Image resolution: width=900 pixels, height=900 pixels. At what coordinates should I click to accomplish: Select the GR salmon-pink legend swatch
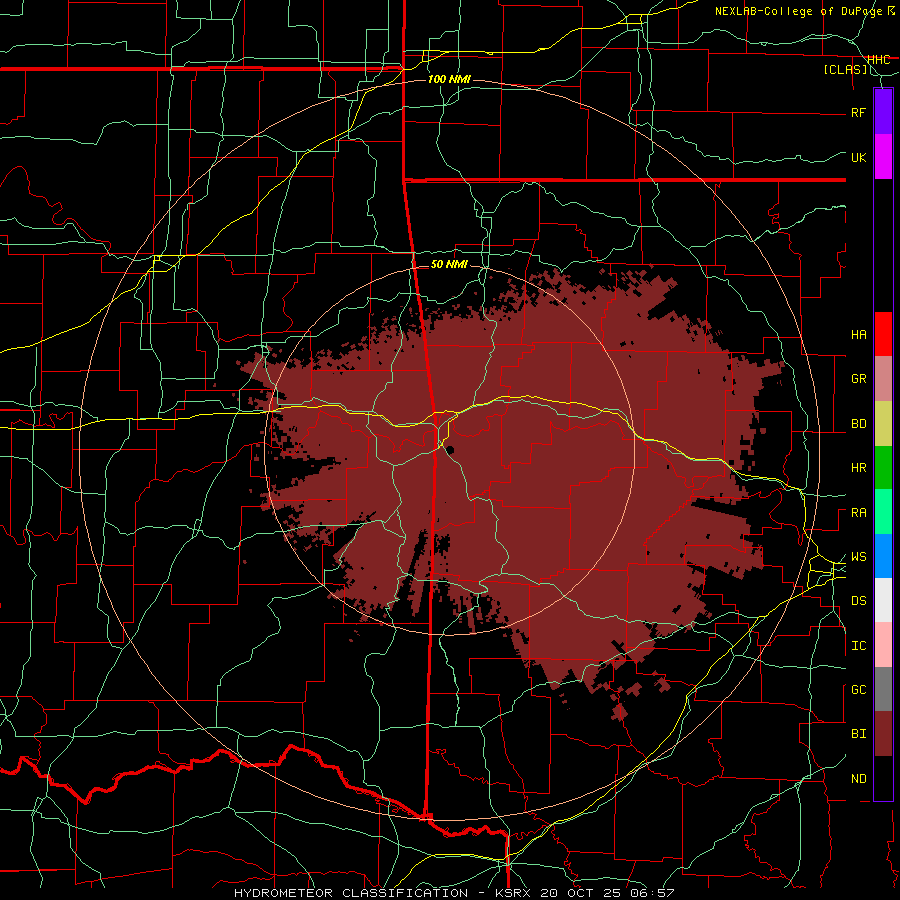883,378
